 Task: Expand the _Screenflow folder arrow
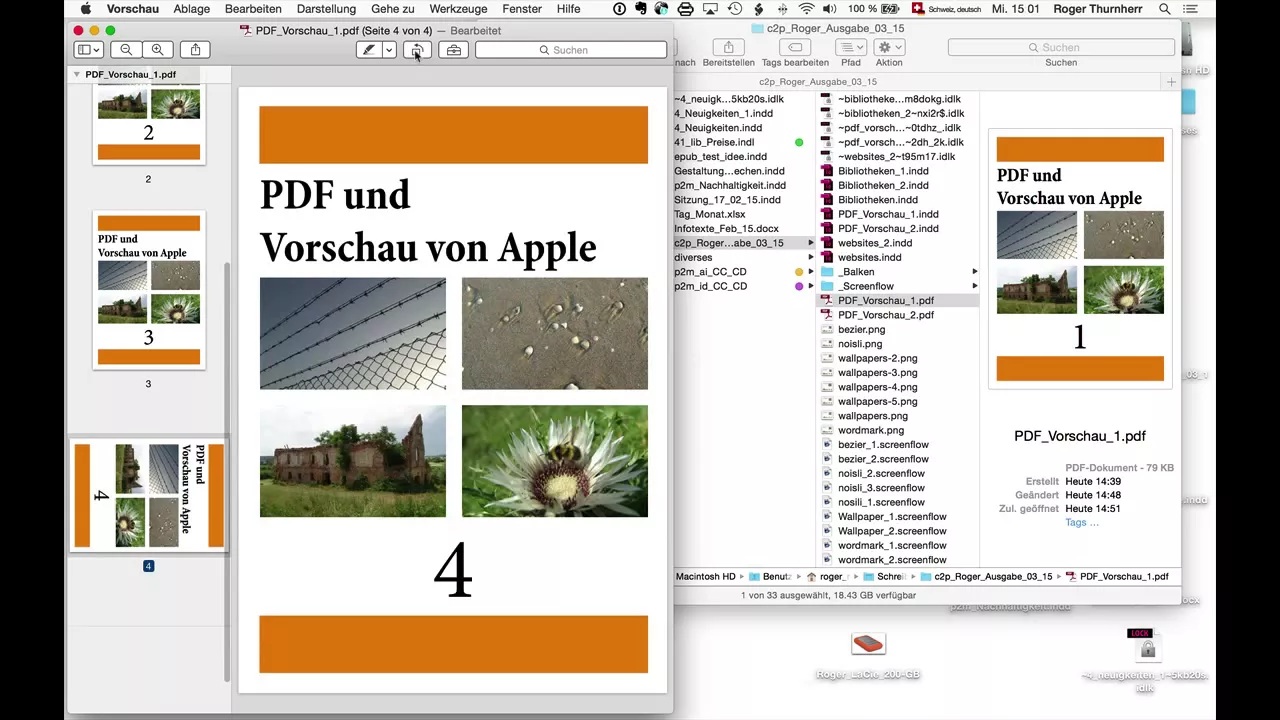[975, 286]
